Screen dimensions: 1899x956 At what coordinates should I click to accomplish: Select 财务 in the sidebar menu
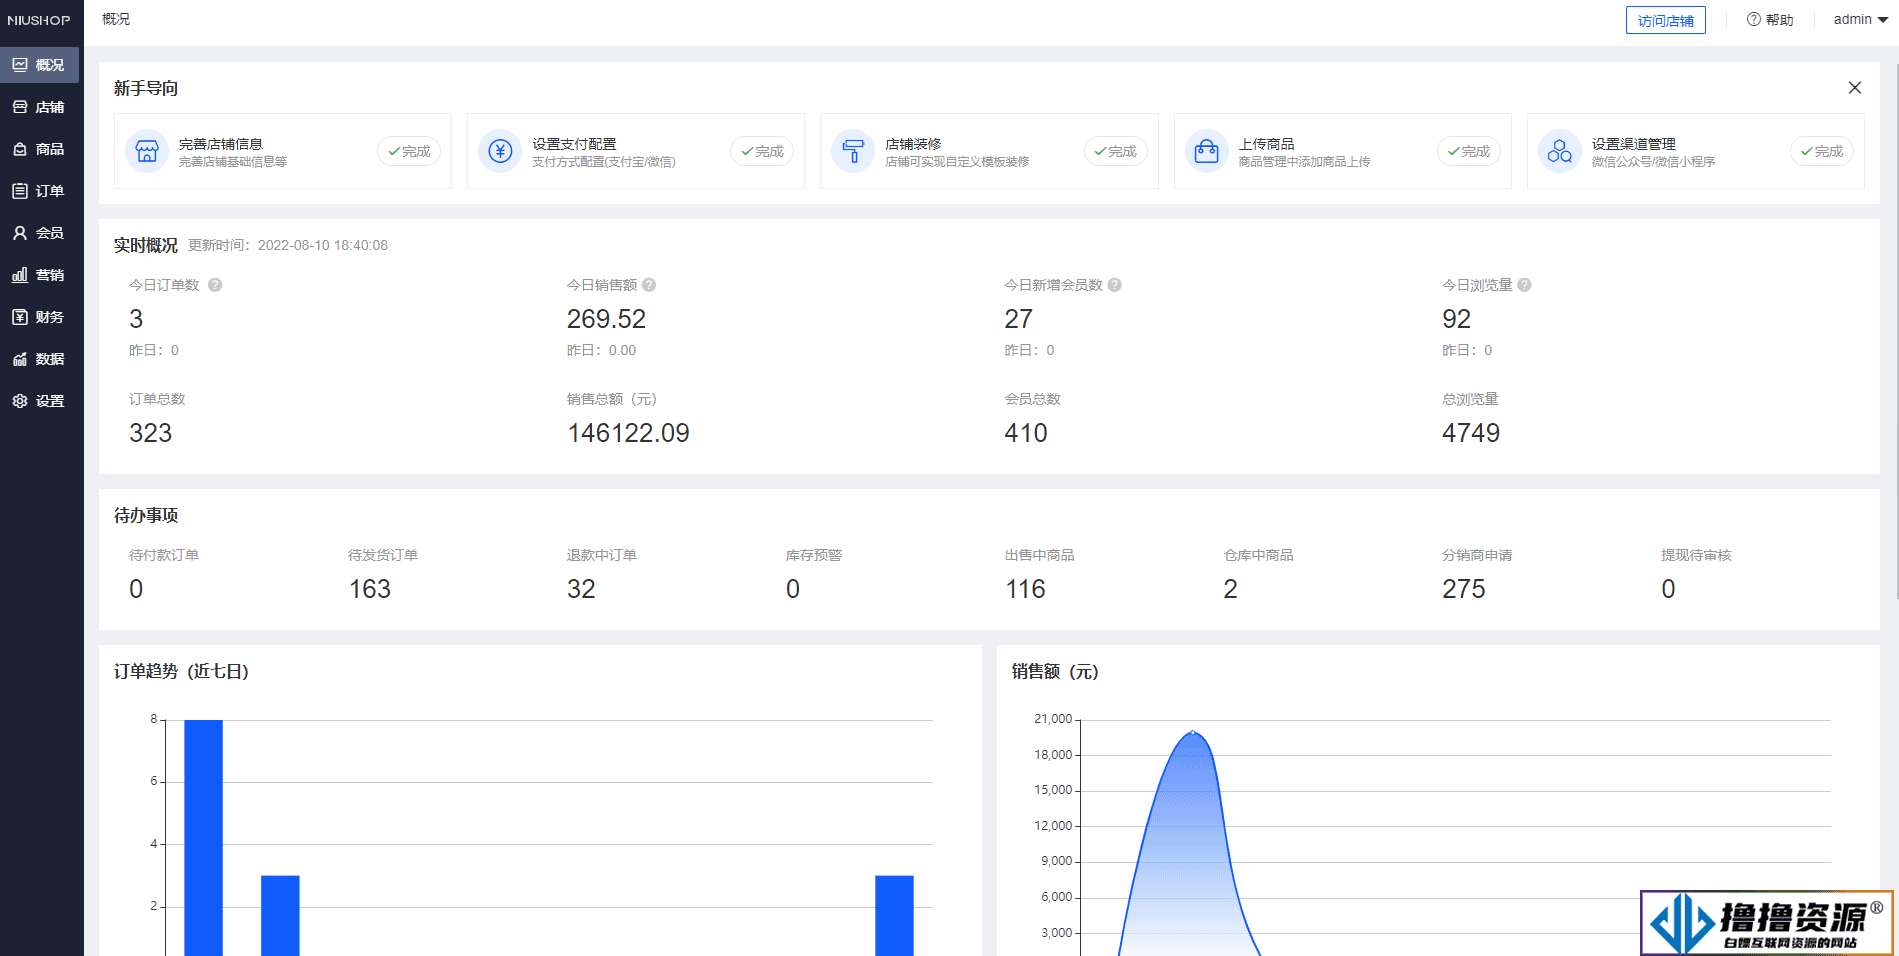pos(40,317)
